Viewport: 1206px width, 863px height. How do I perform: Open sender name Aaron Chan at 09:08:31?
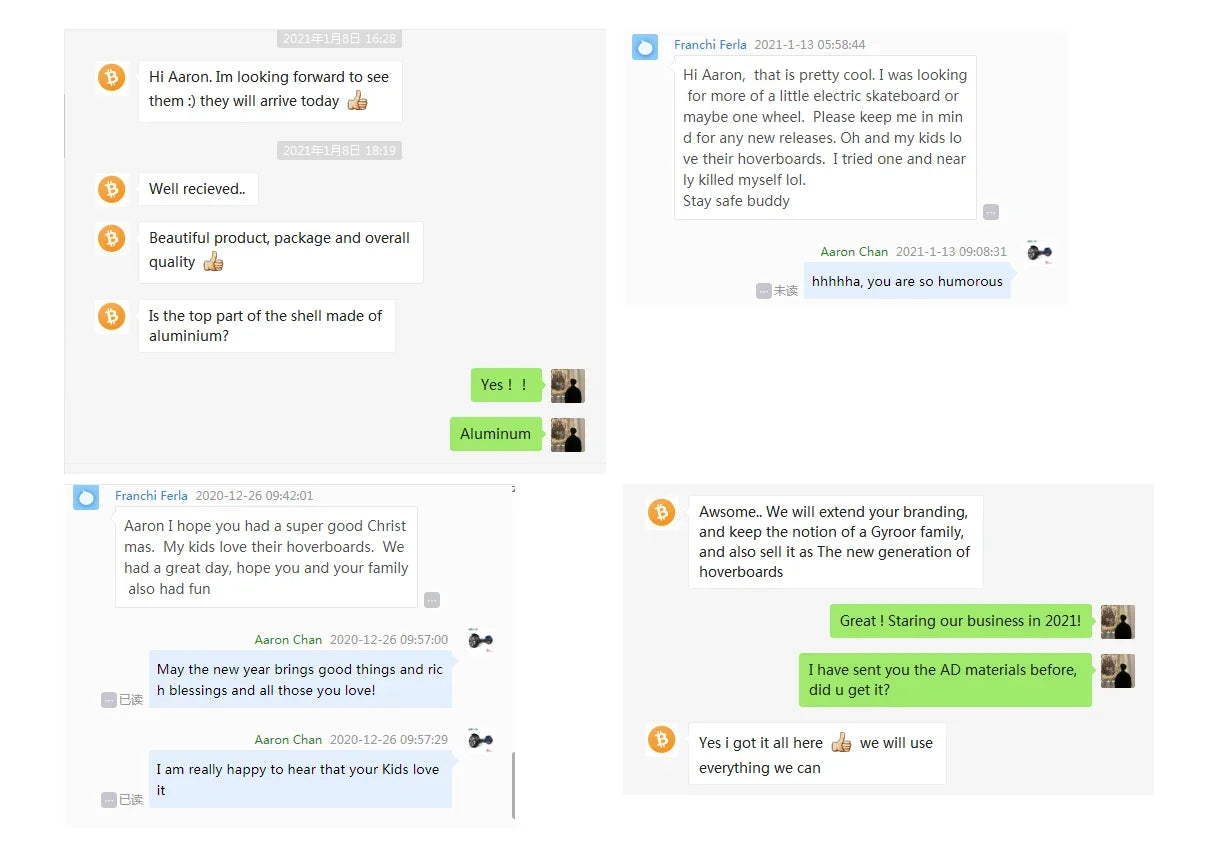point(854,252)
